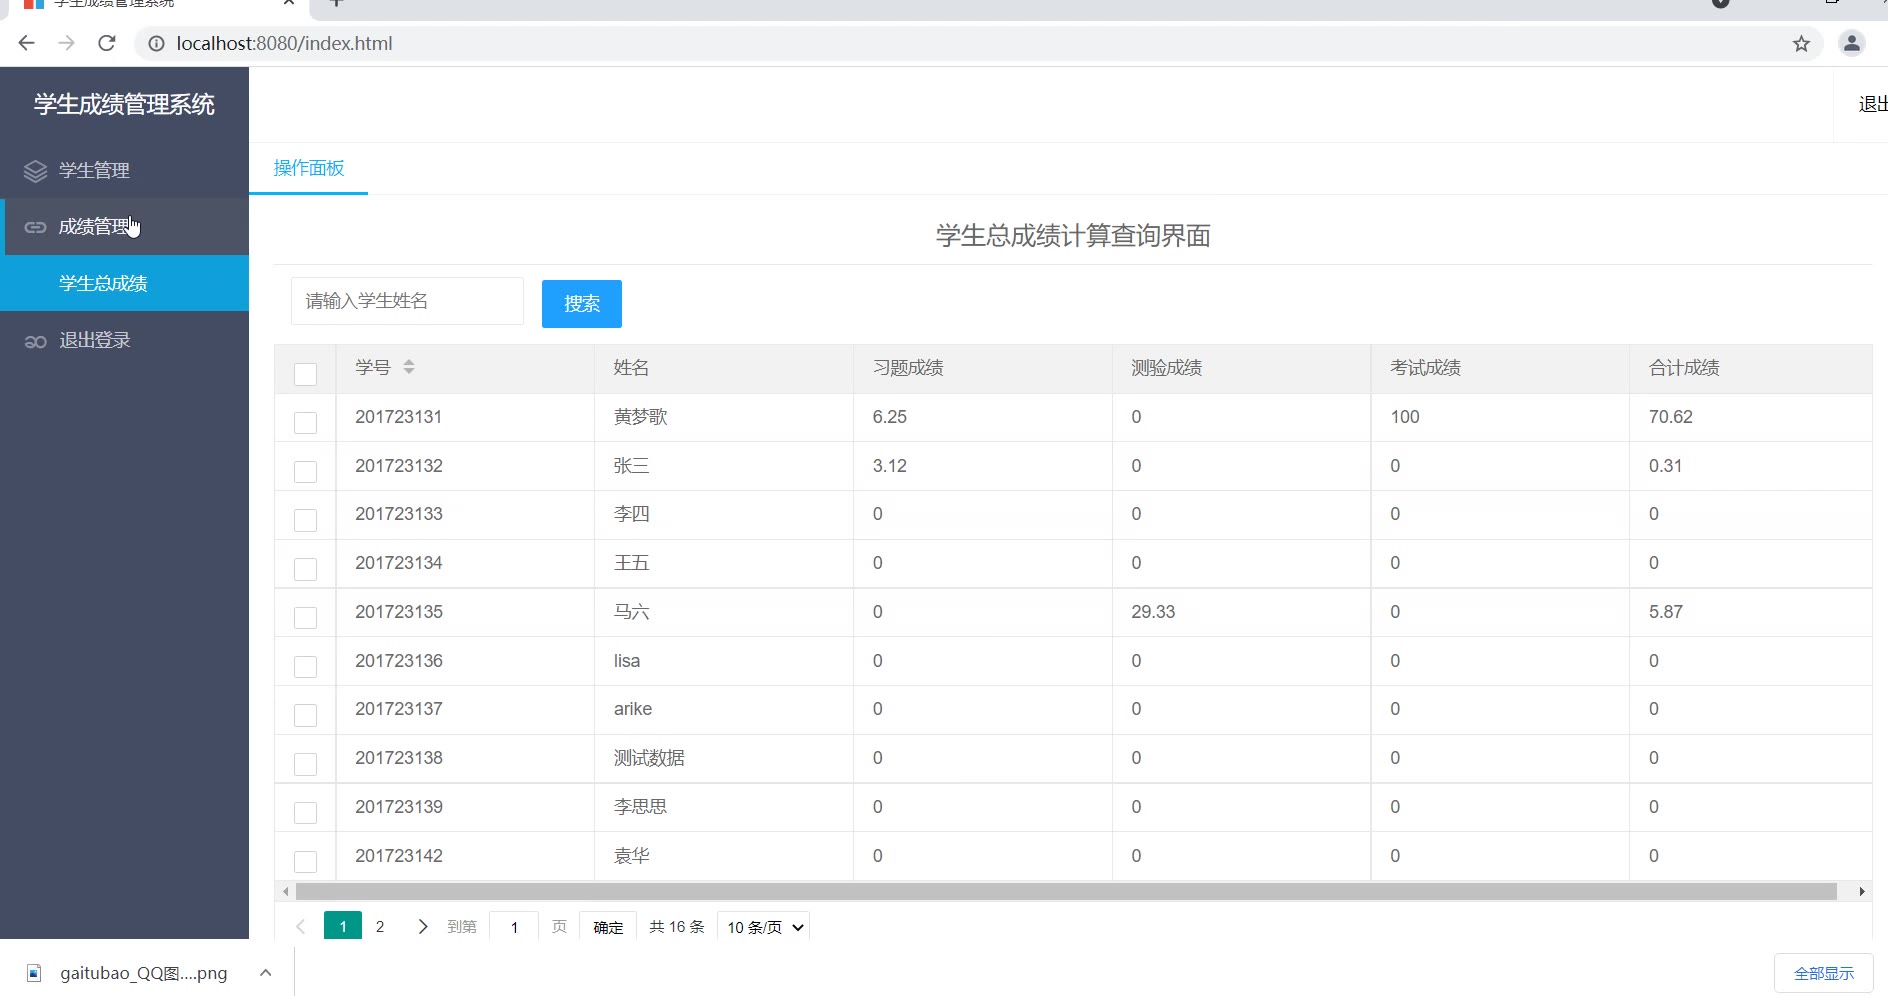Click the layers icon beside 学生管理
This screenshot has height=996, width=1888.
pyautogui.click(x=35, y=171)
